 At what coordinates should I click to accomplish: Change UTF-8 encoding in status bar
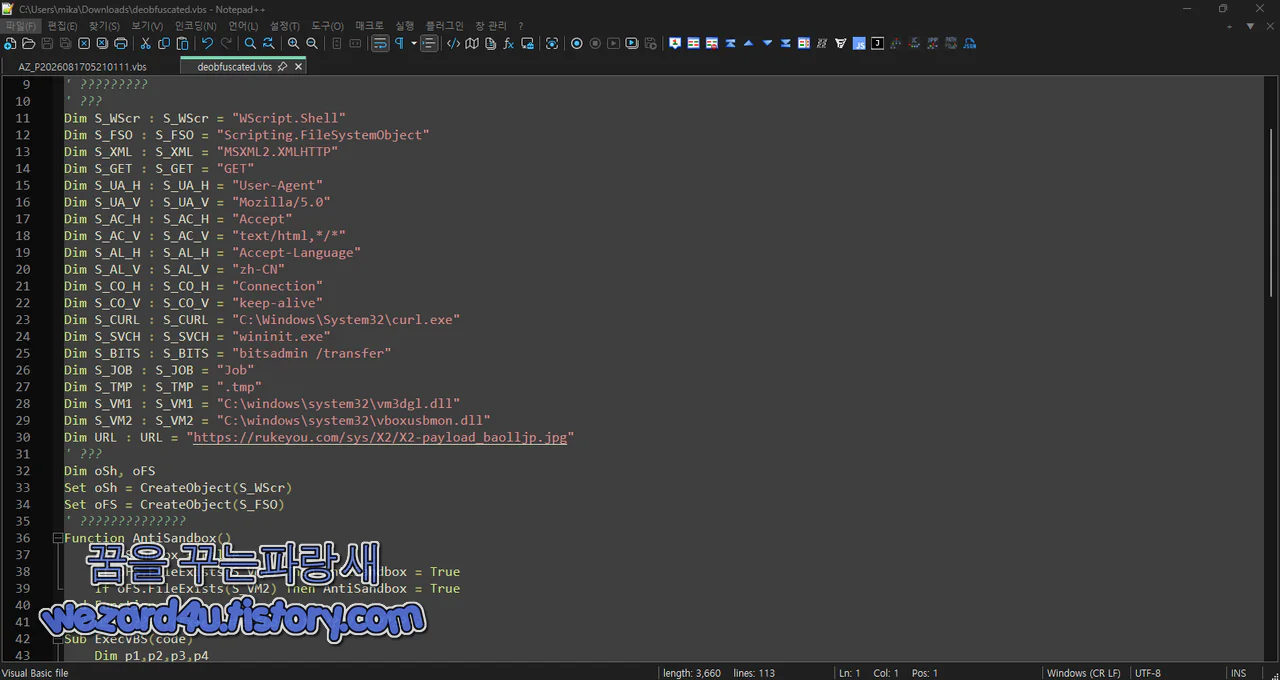(x=1148, y=673)
